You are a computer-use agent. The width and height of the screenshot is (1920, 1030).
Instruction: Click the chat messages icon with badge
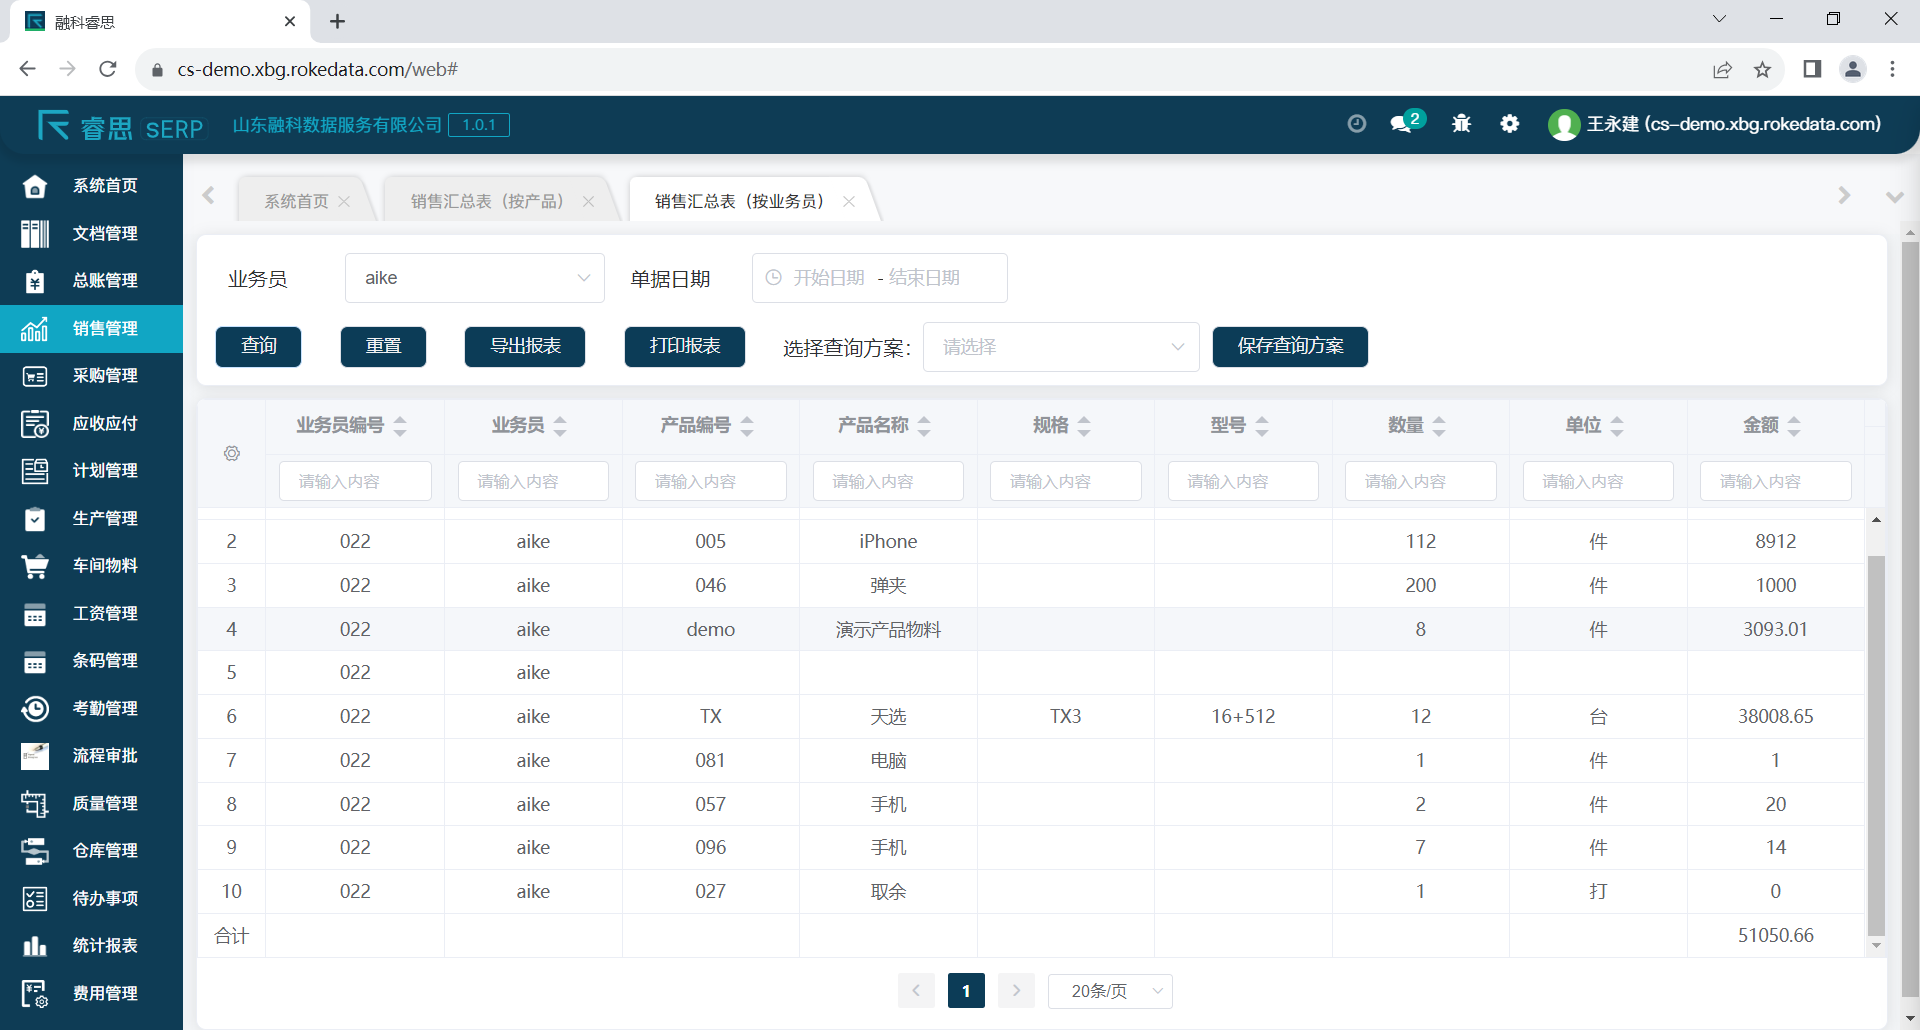click(x=1404, y=124)
